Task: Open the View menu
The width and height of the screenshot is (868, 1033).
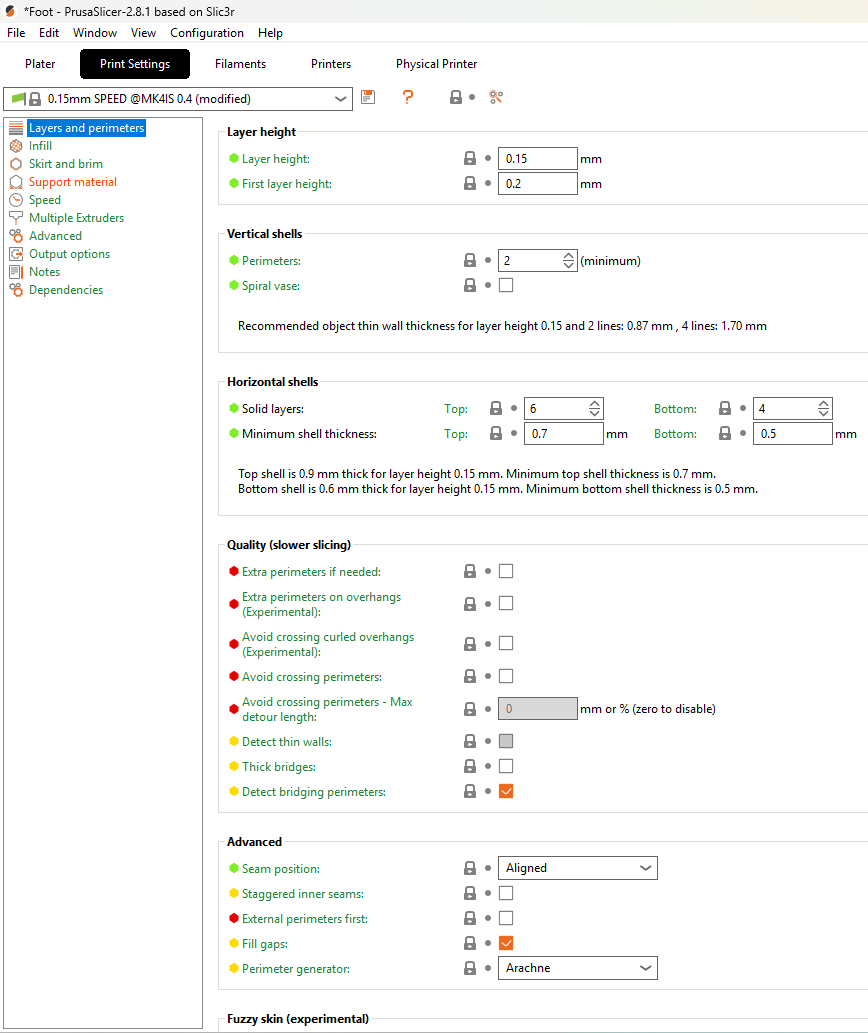Action: [x=143, y=33]
